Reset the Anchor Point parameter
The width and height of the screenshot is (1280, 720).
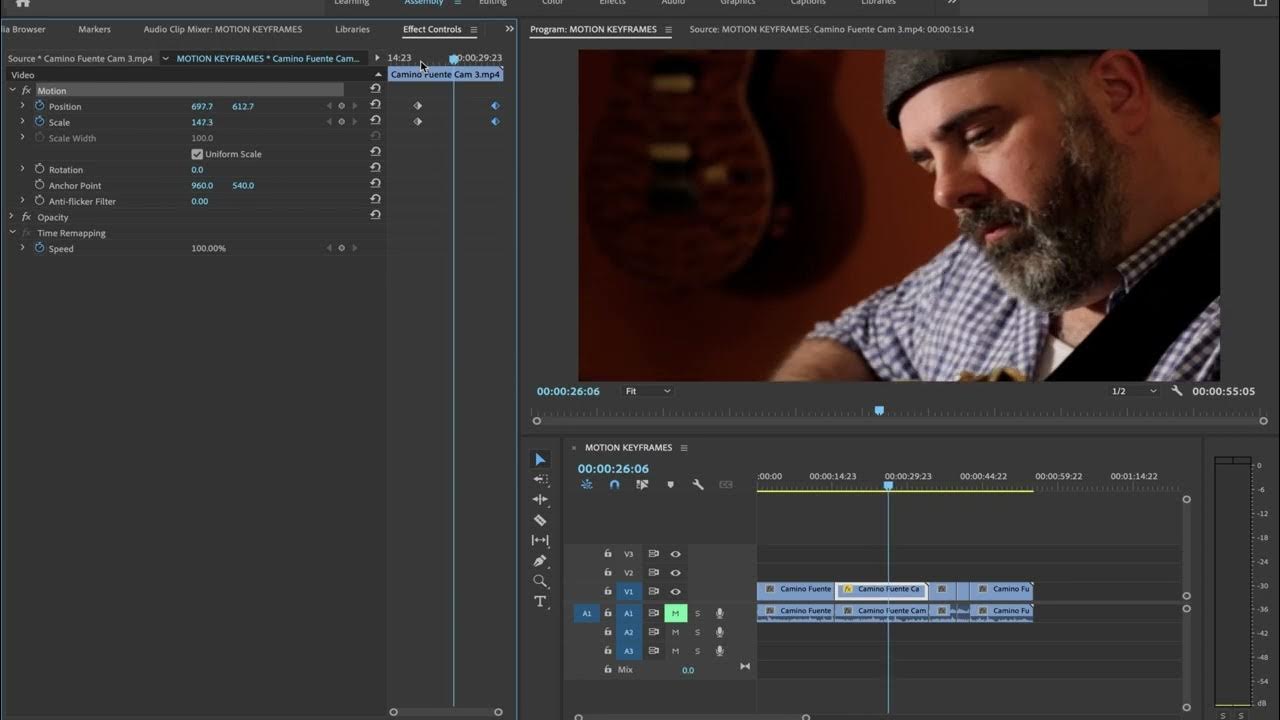(x=375, y=185)
